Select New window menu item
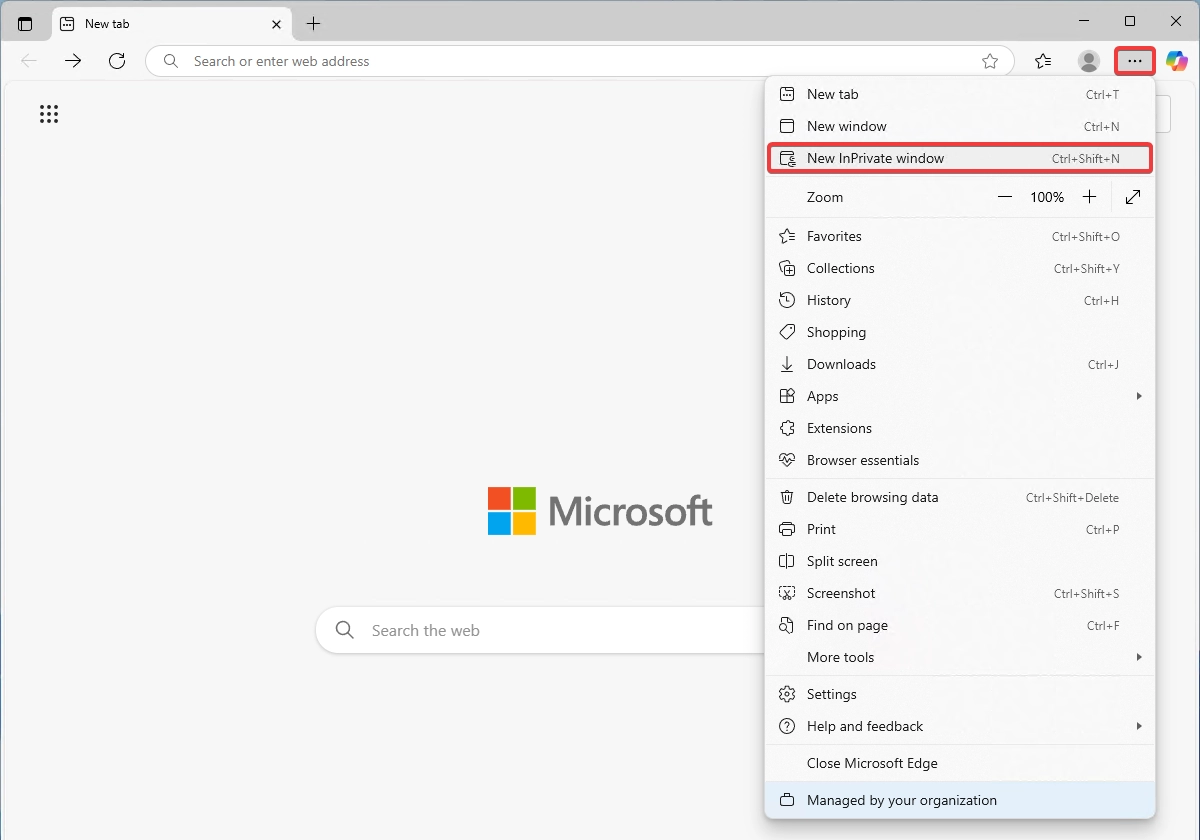Screen dimensions: 1200x840 pos(960,126)
